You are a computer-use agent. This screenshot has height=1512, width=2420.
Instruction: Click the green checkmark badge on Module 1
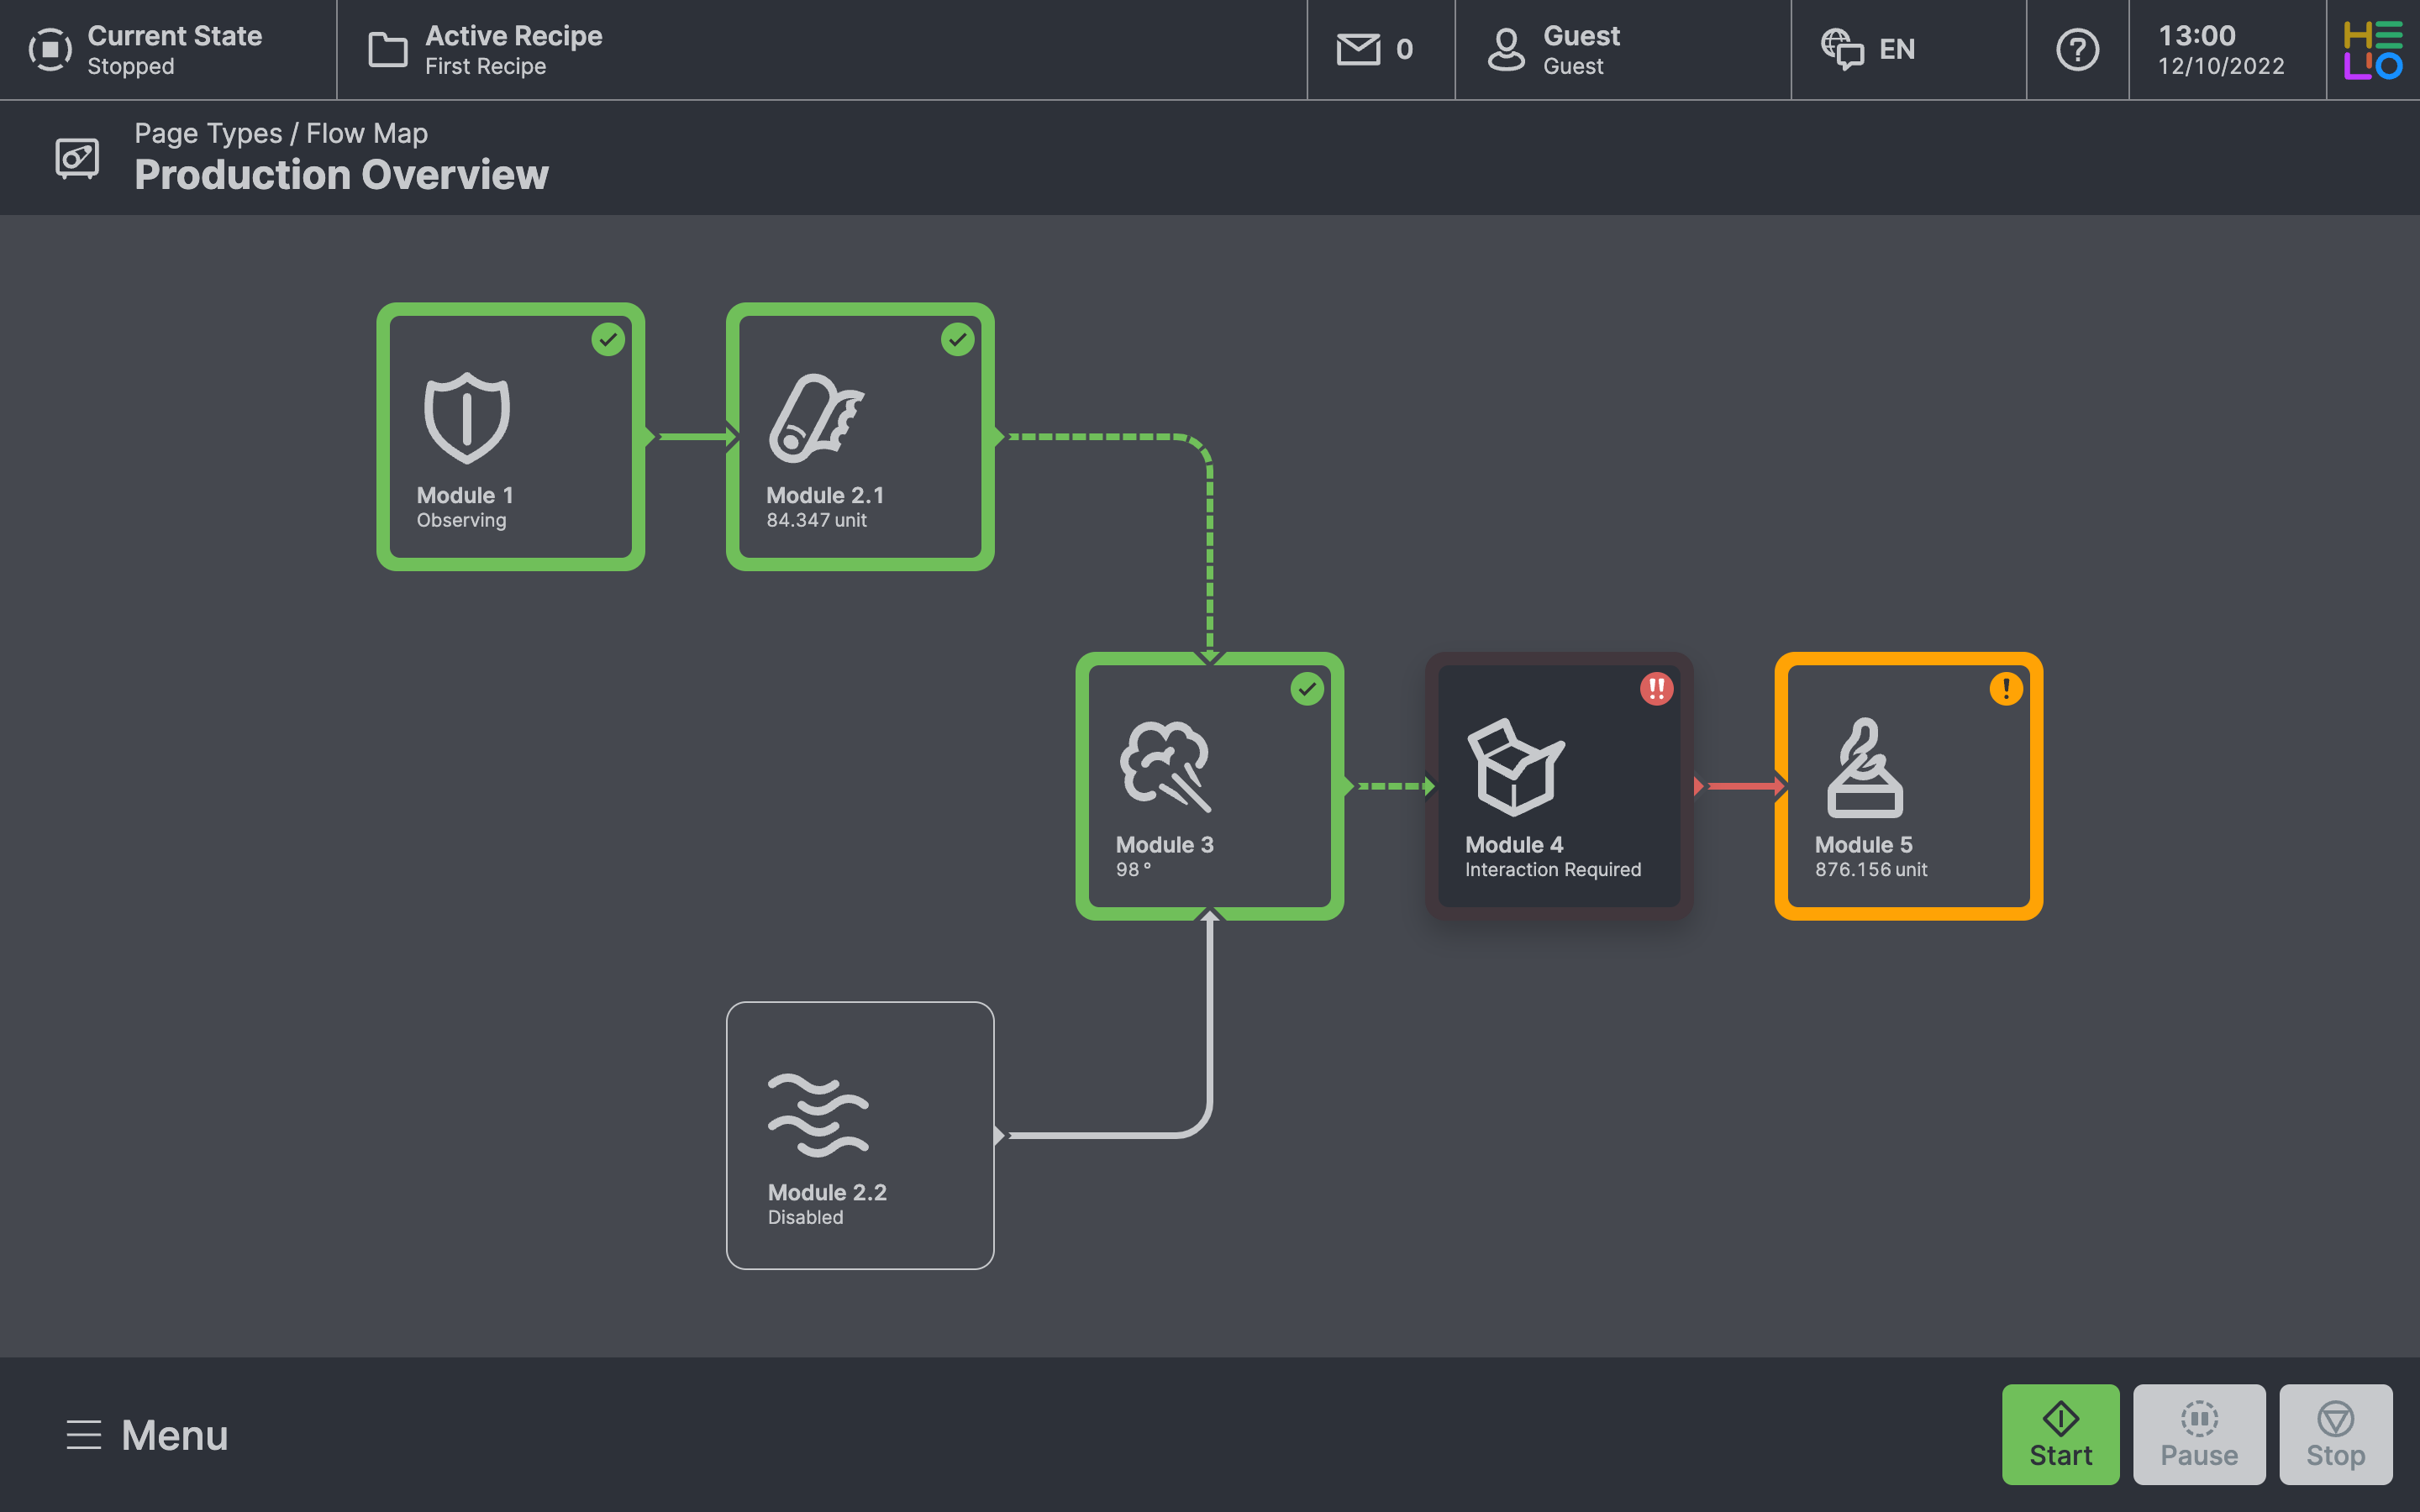coord(608,340)
